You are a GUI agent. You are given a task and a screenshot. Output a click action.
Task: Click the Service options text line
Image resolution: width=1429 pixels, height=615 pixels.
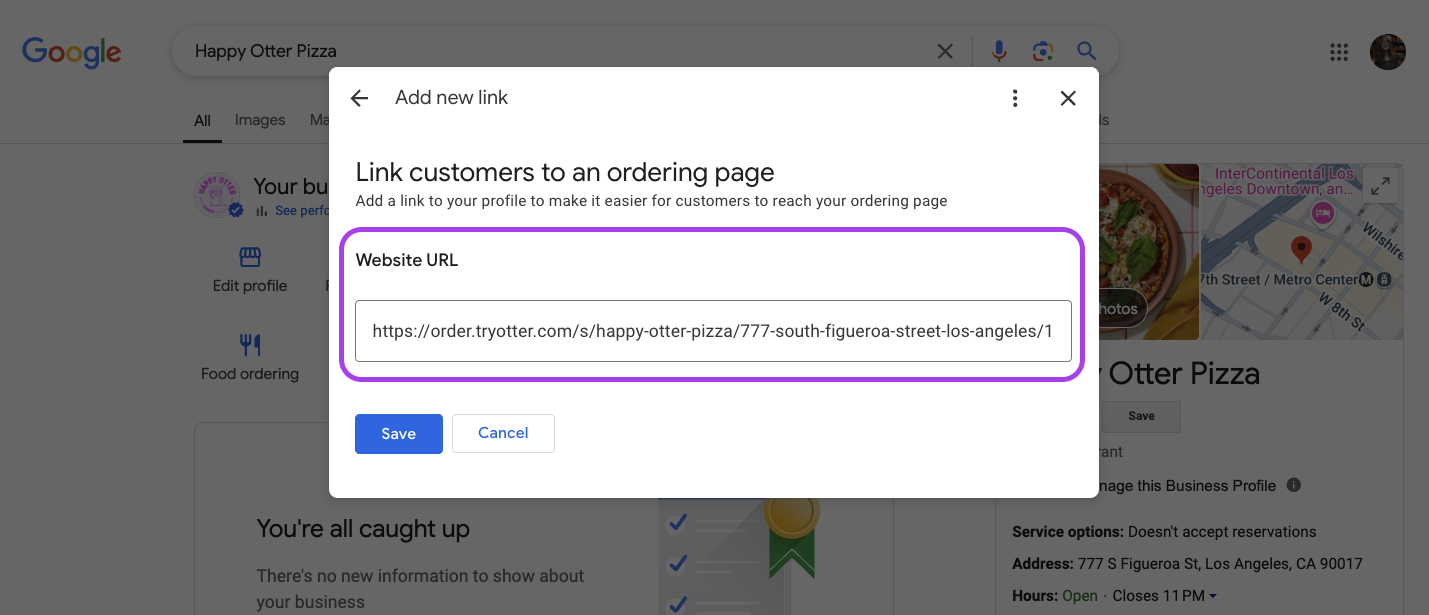[x=1164, y=531]
